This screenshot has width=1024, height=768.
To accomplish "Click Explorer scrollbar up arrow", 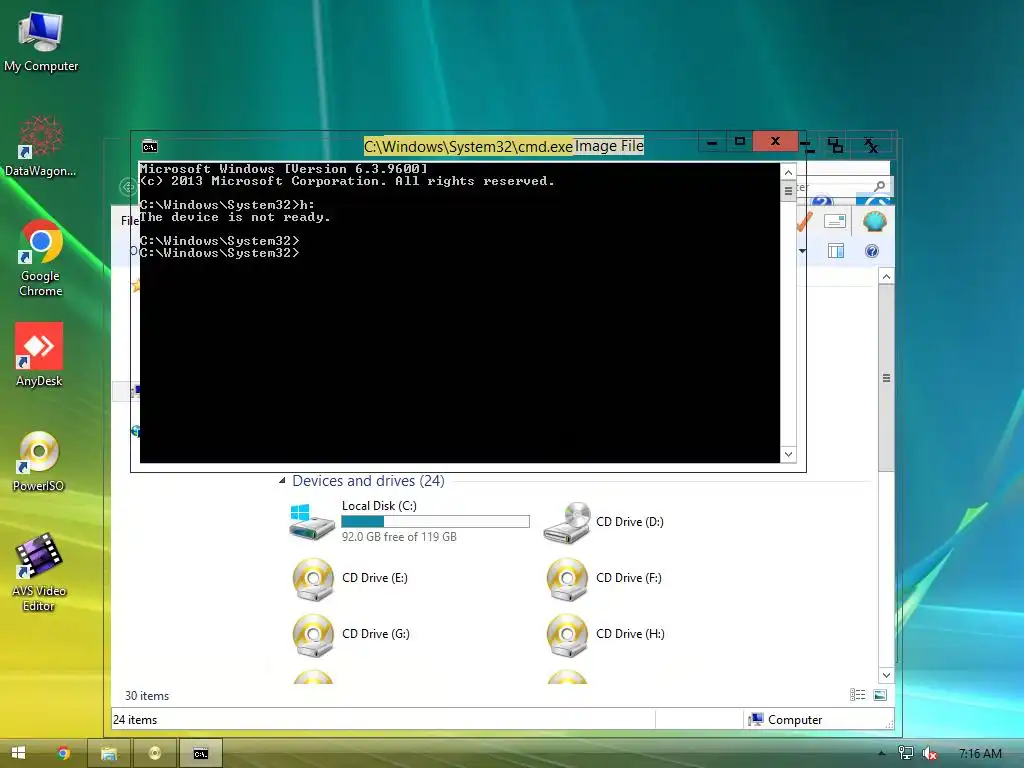I will (886, 276).
